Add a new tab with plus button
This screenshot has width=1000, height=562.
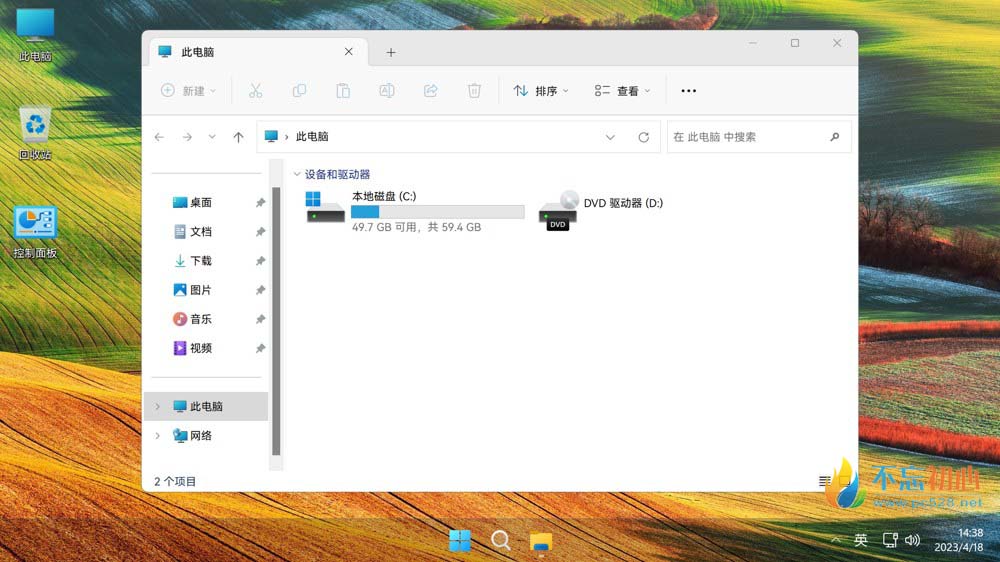pos(391,52)
